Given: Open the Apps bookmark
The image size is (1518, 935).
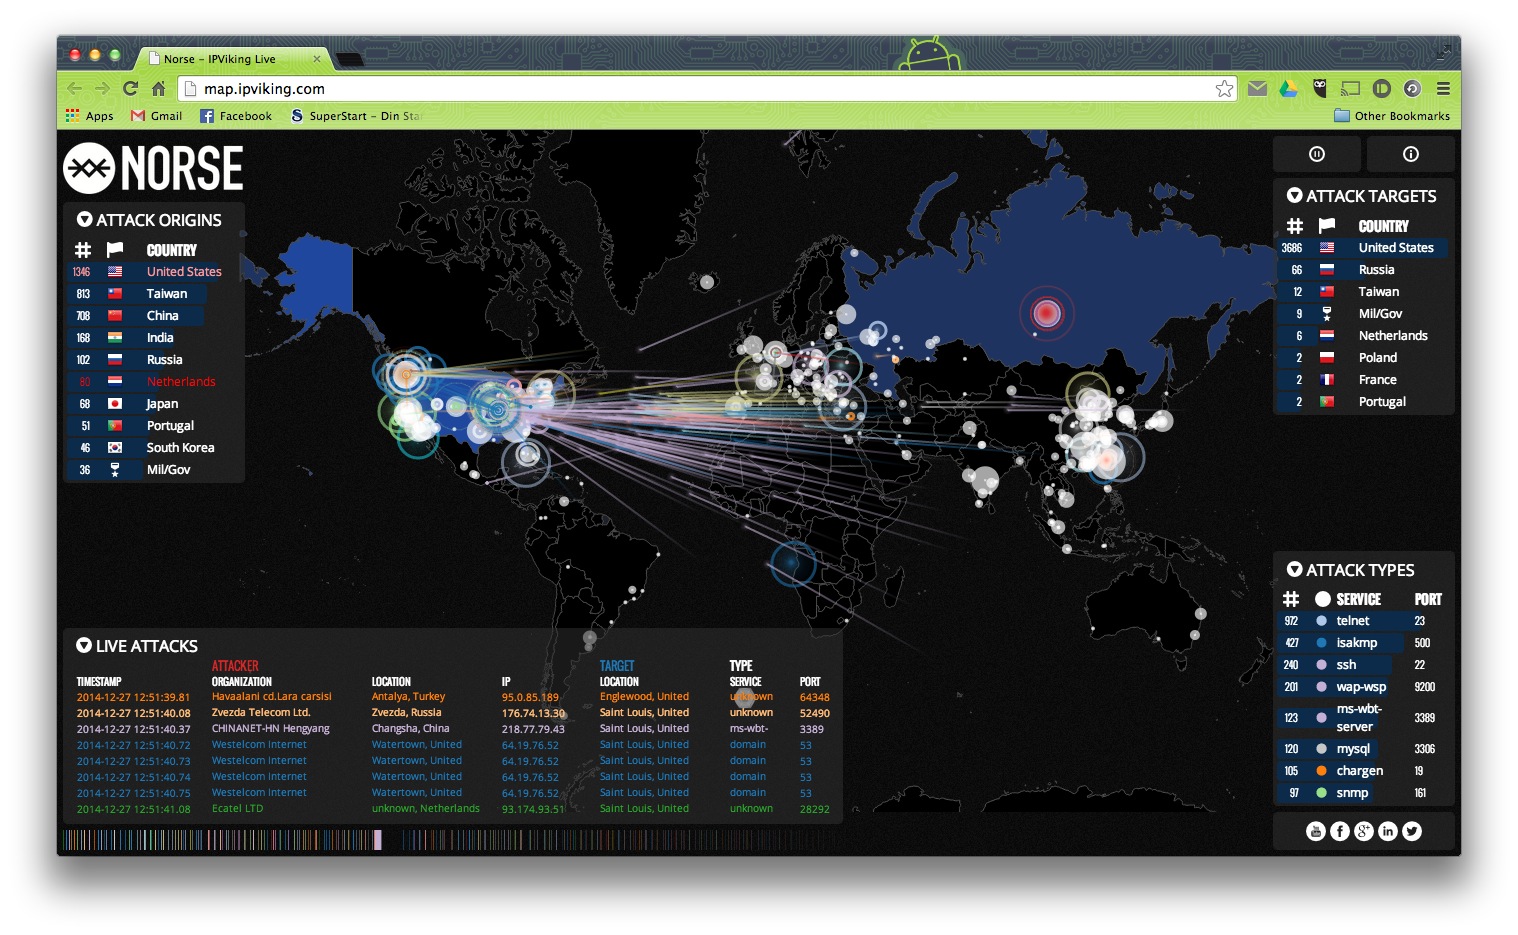Looking at the screenshot, I should [89, 116].
